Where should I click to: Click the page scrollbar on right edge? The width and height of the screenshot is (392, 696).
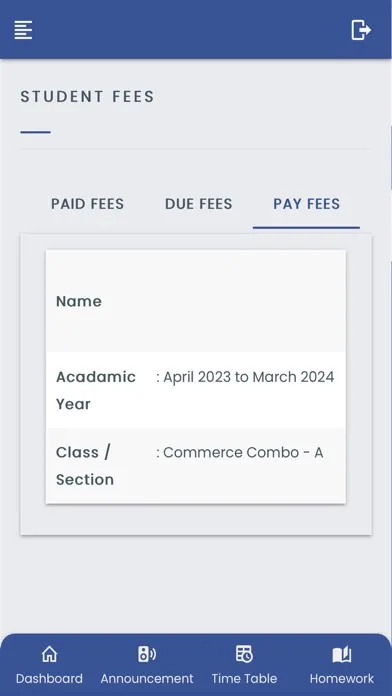pyautogui.click(x=390, y=160)
